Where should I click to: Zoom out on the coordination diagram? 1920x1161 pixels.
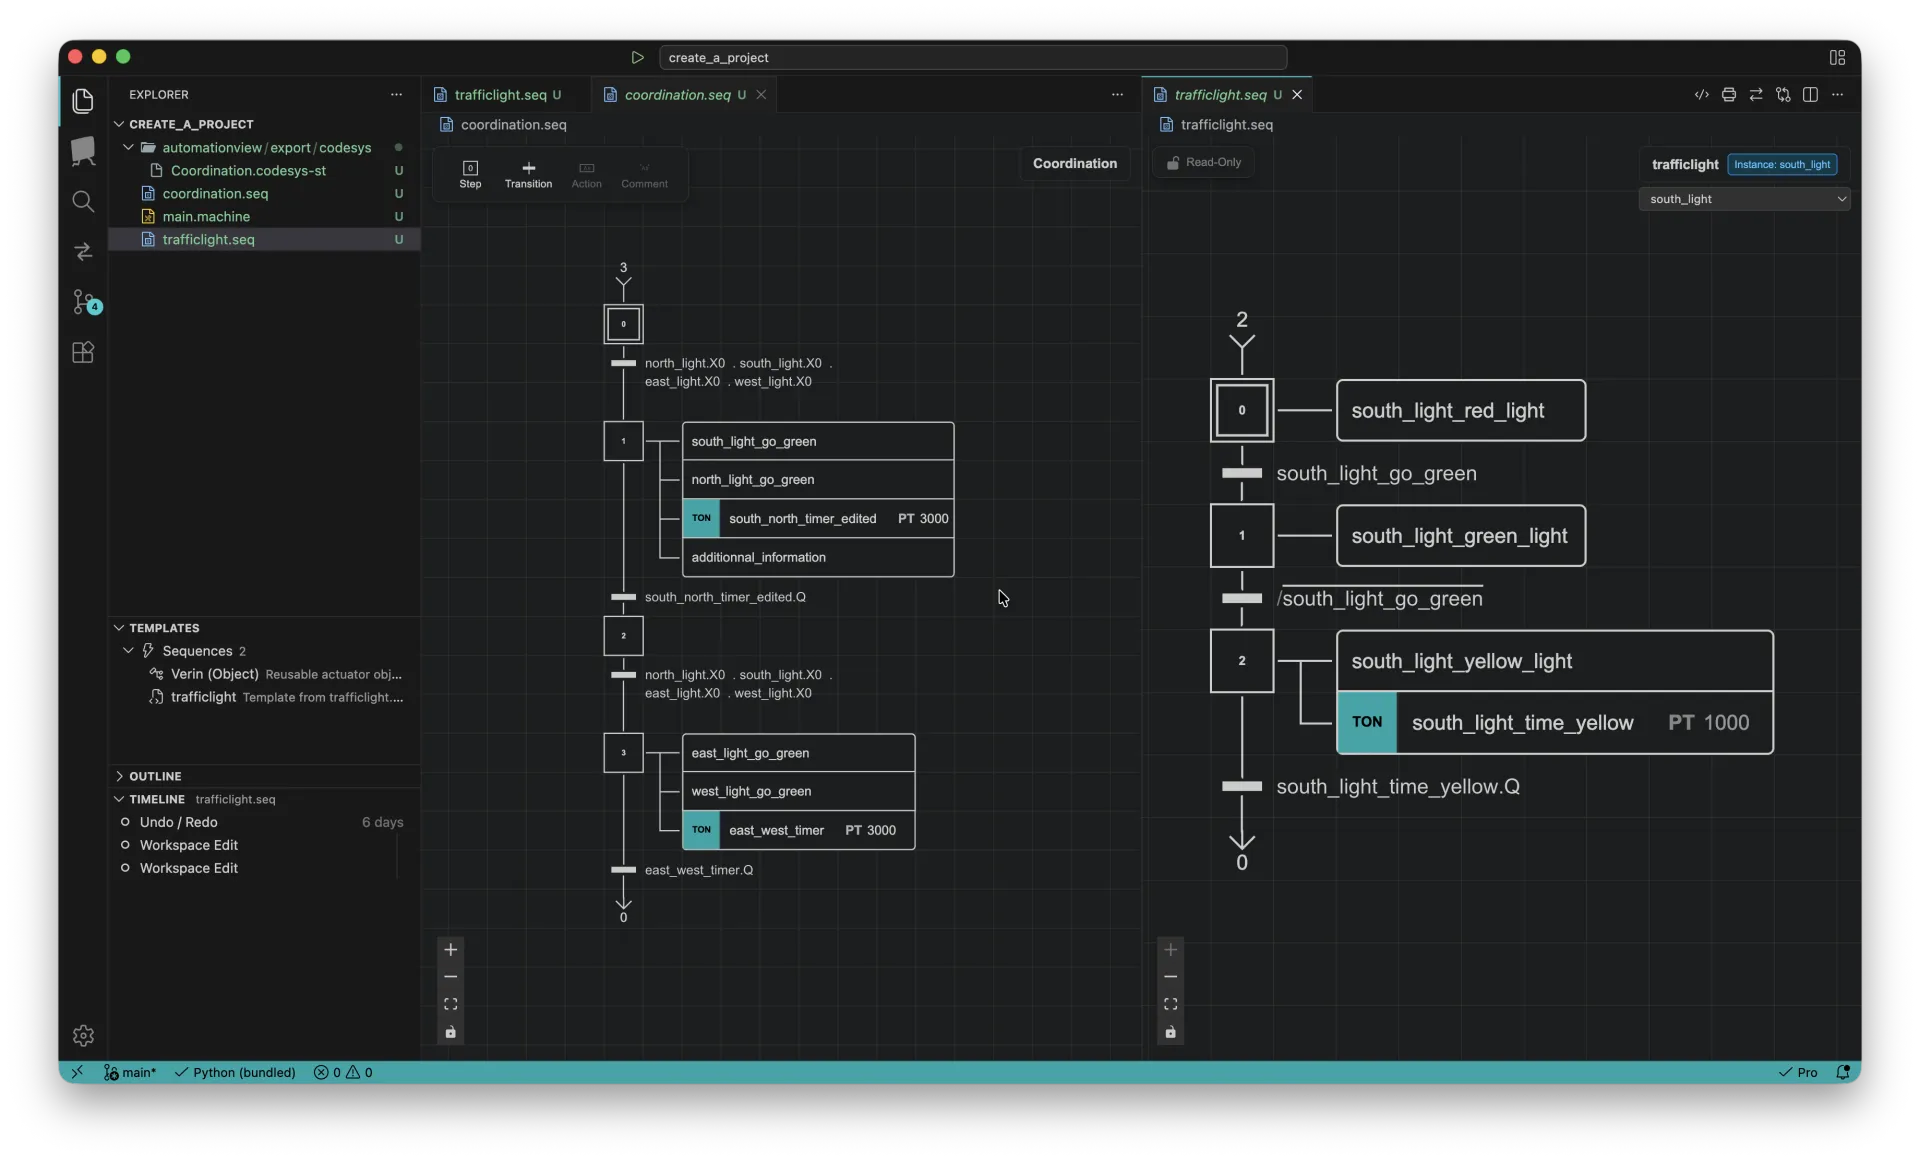[x=450, y=977]
